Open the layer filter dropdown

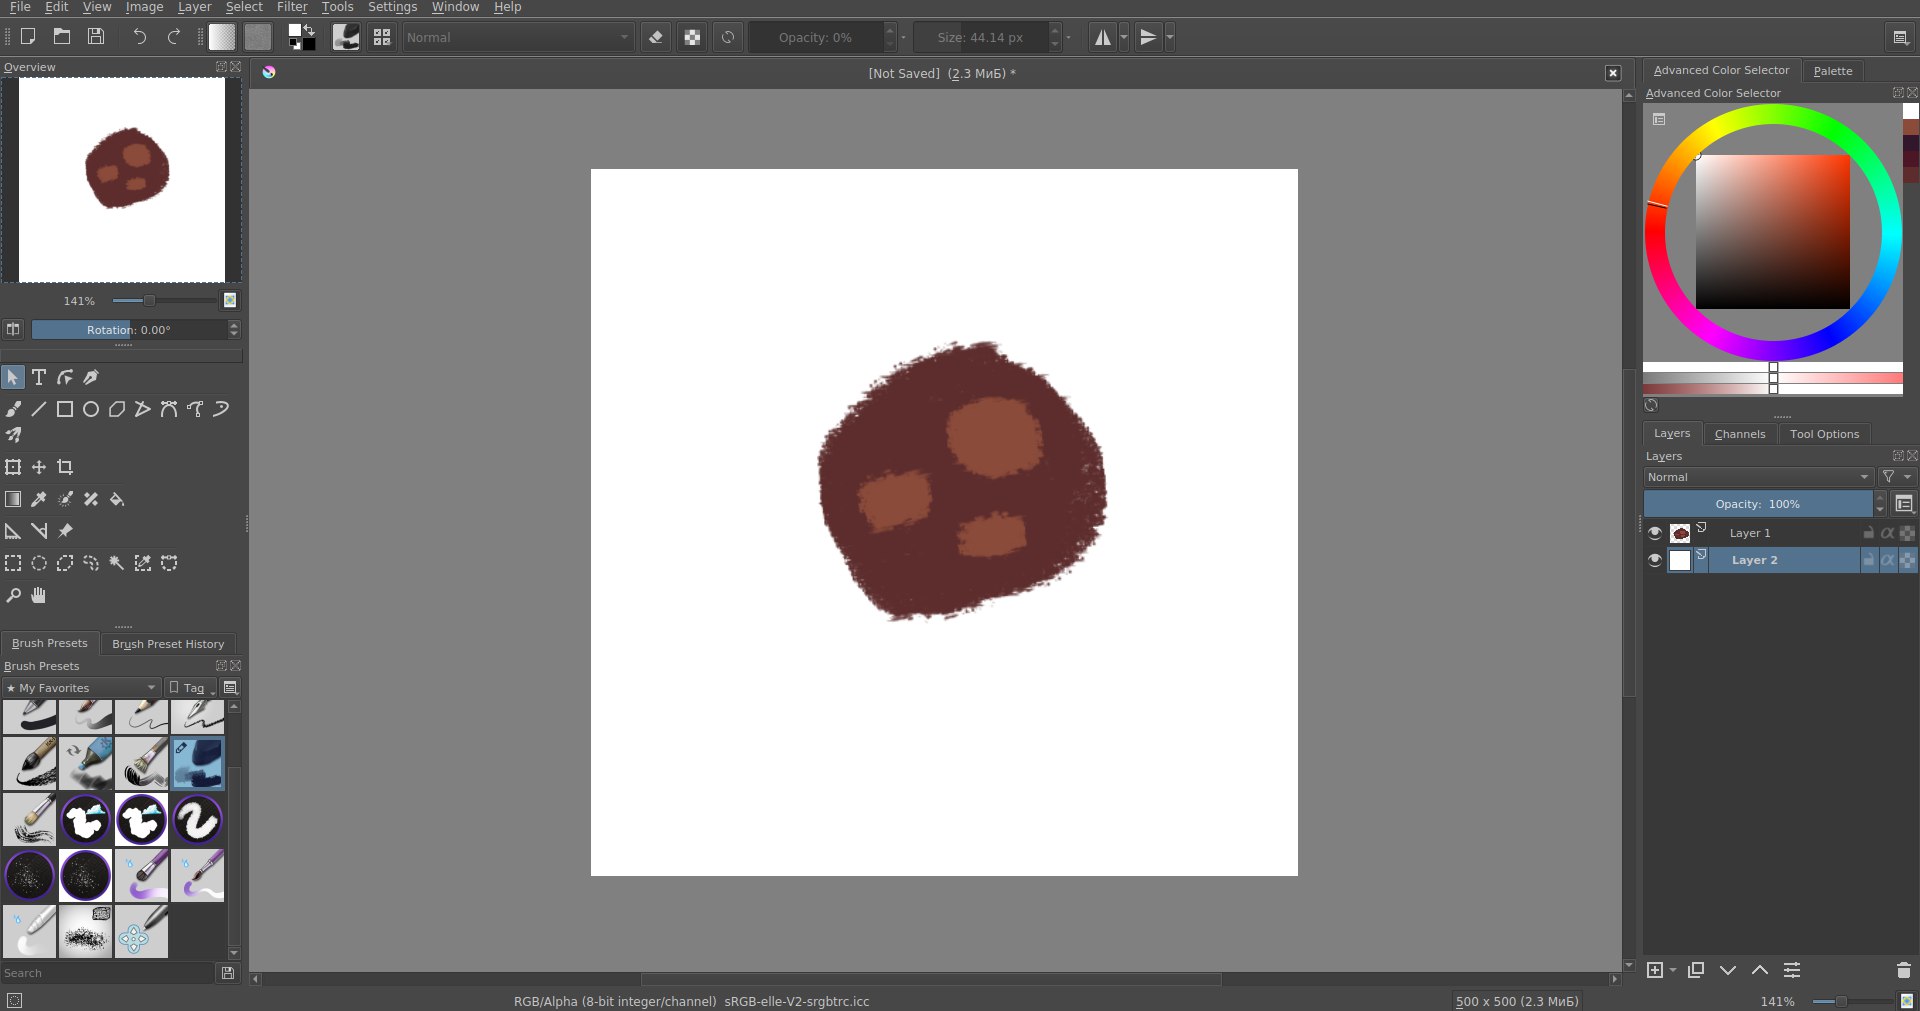1896,477
